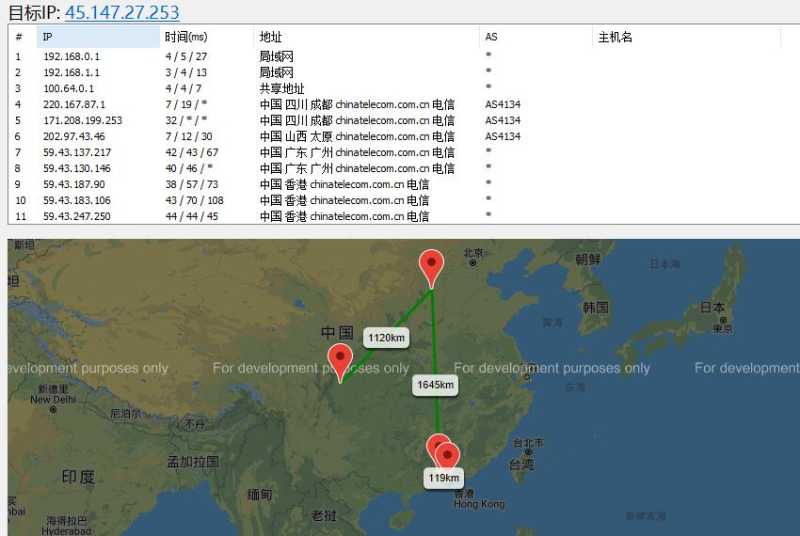Select hop row with IP 59.43.187.90

403,184
